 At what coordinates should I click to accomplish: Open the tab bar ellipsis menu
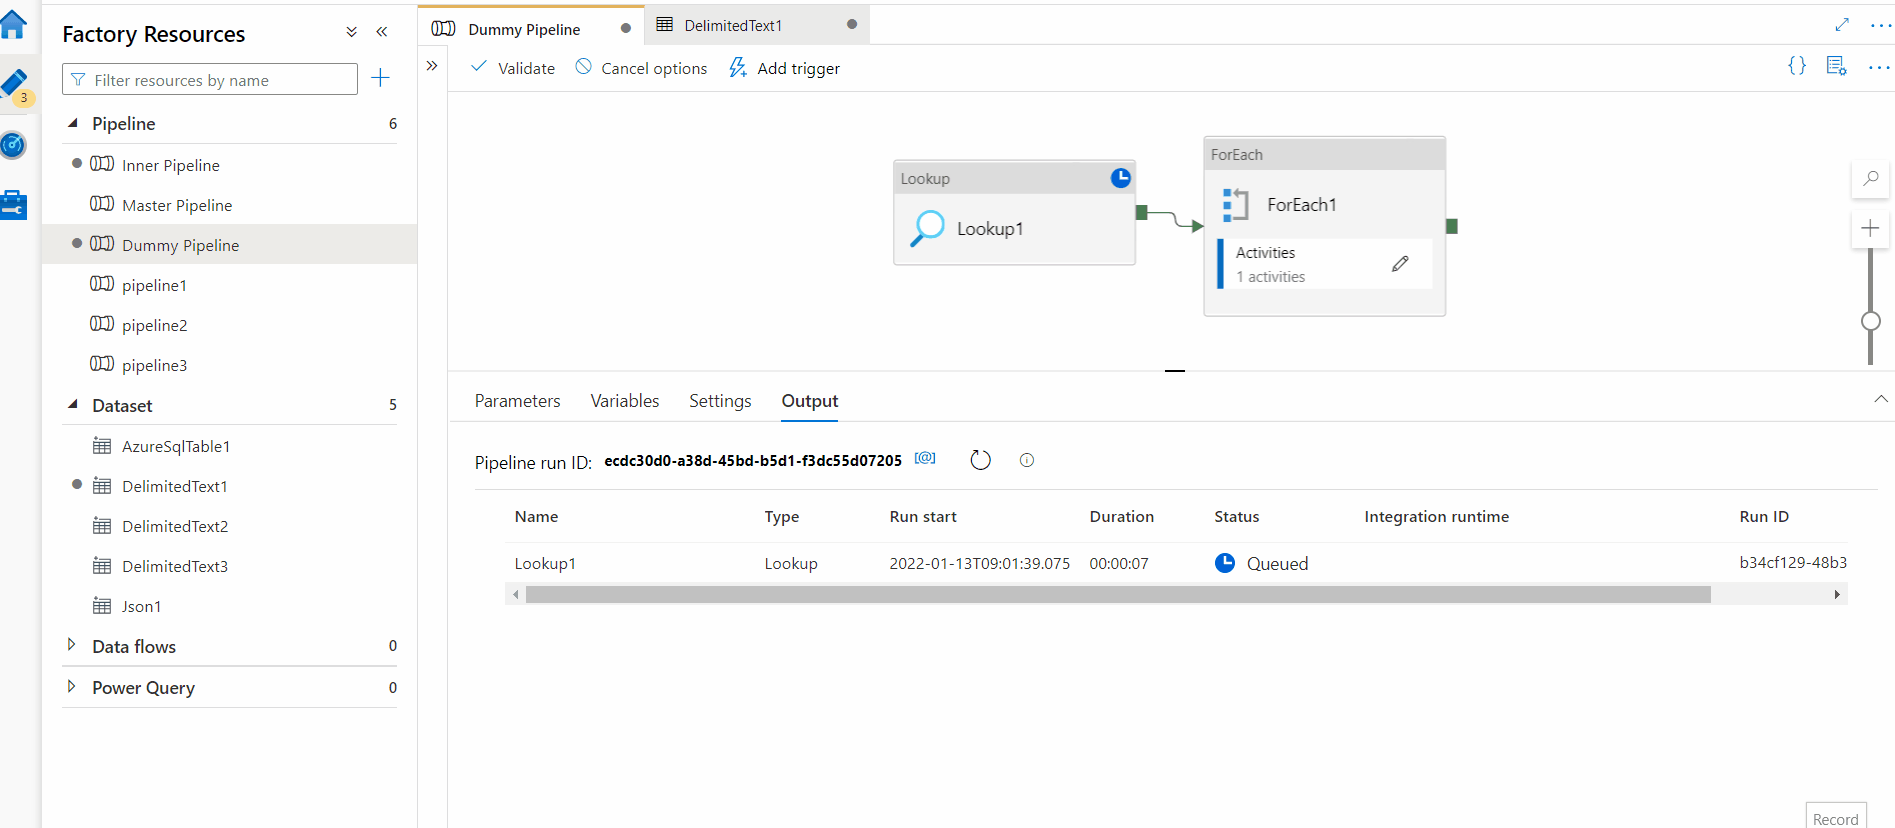[1880, 26]
